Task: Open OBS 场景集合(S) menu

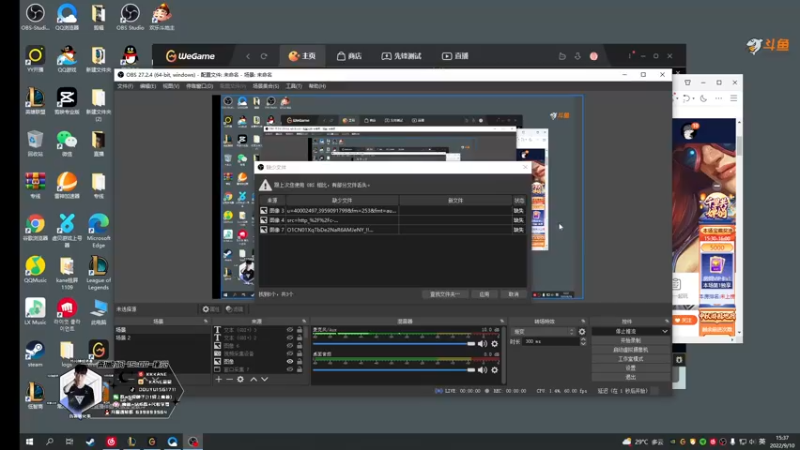Action: tap(266, 86)
